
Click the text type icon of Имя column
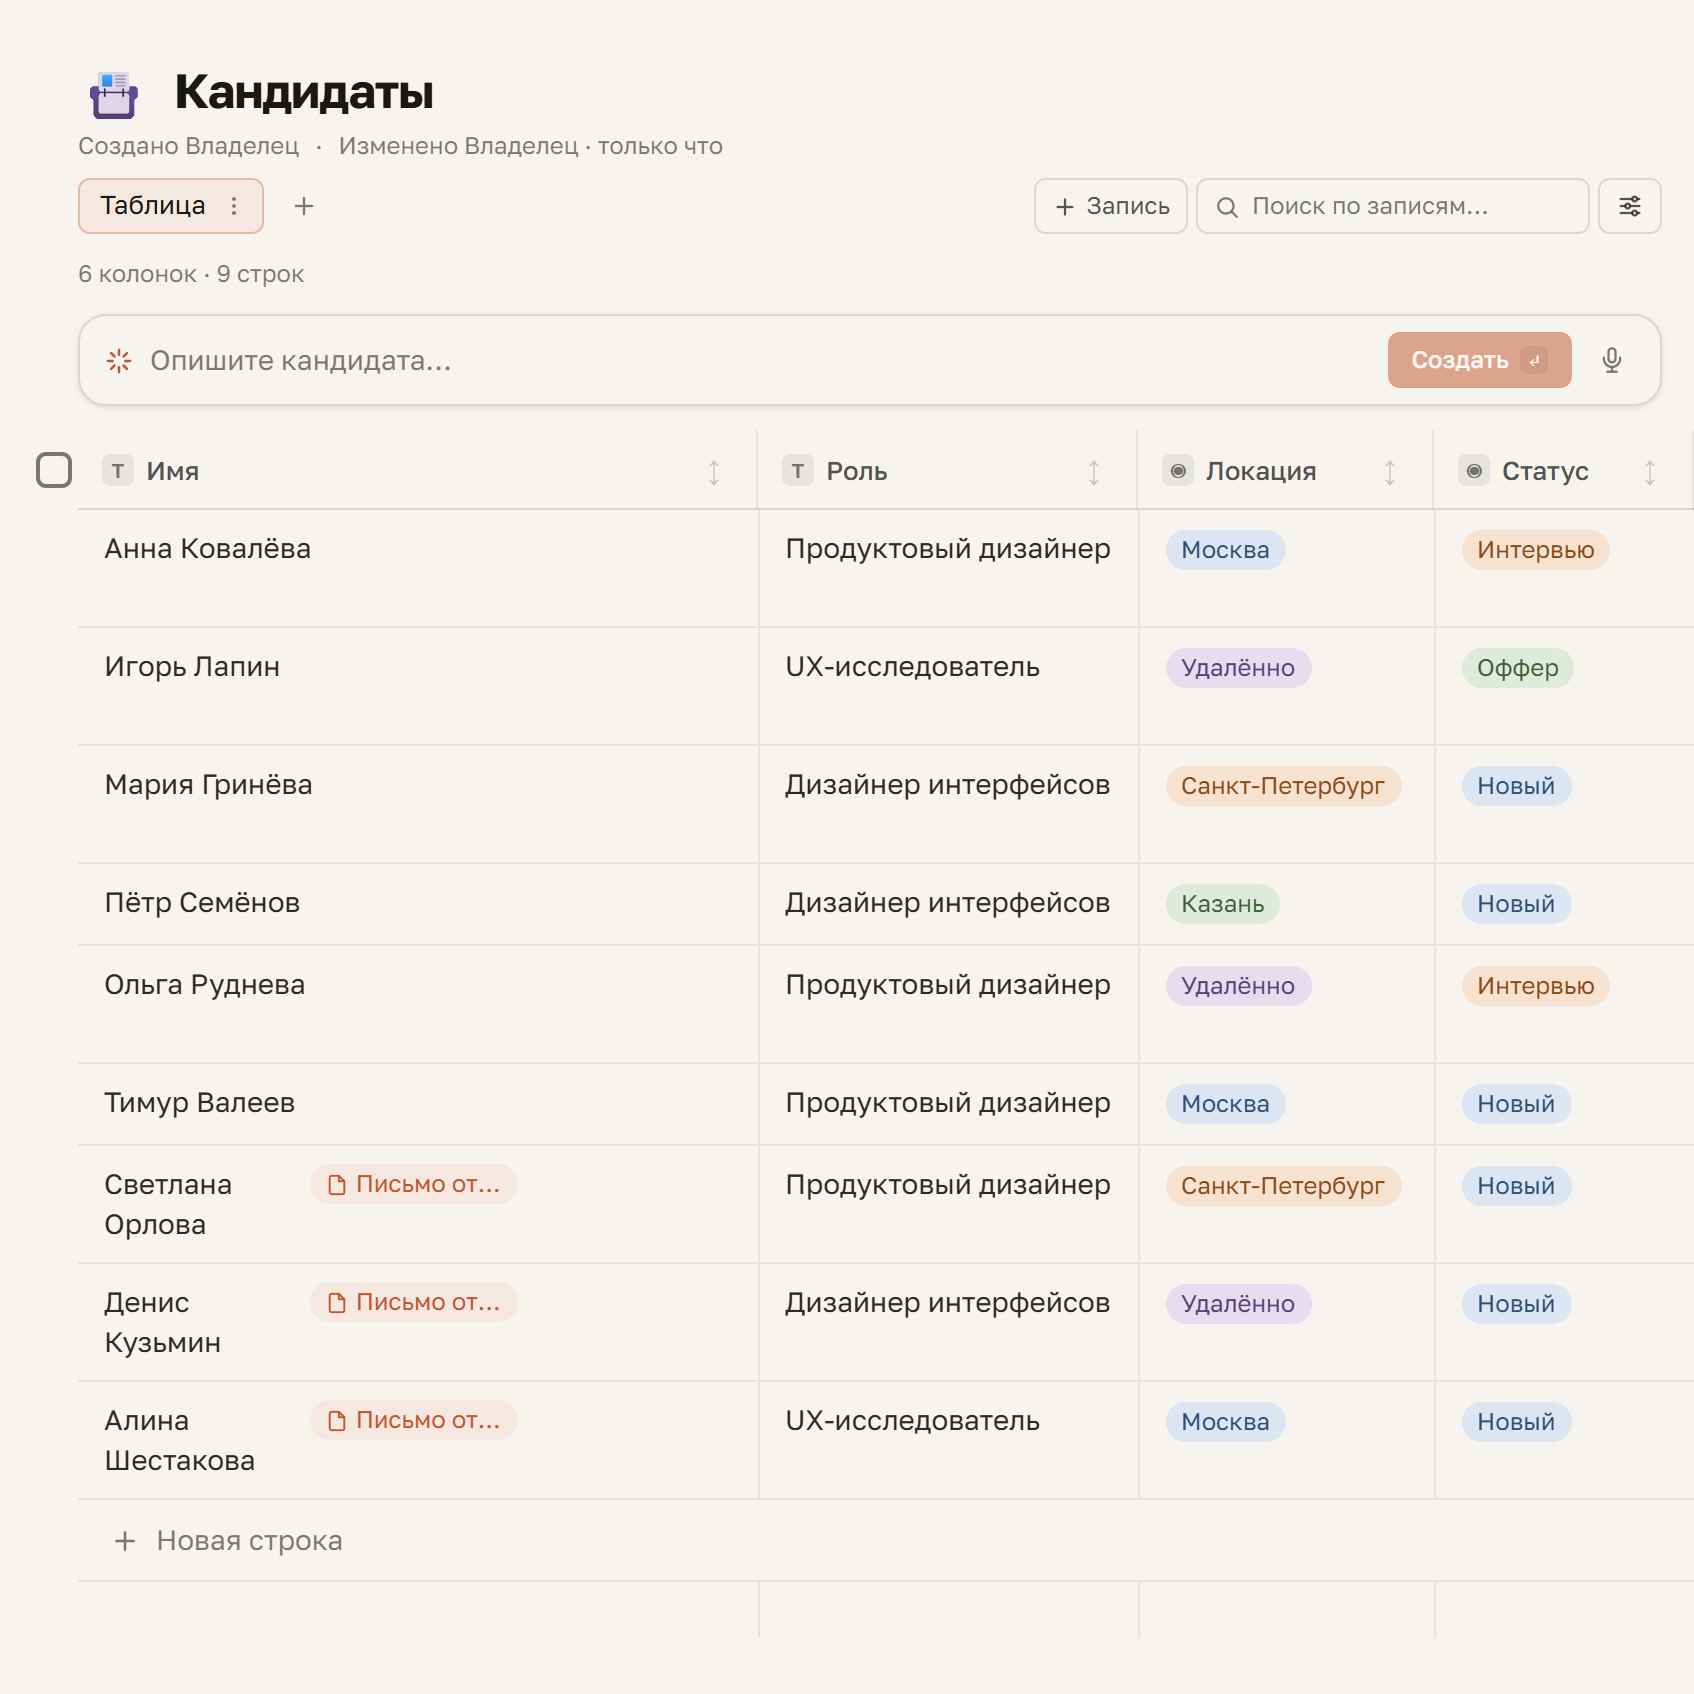point(118,471)
